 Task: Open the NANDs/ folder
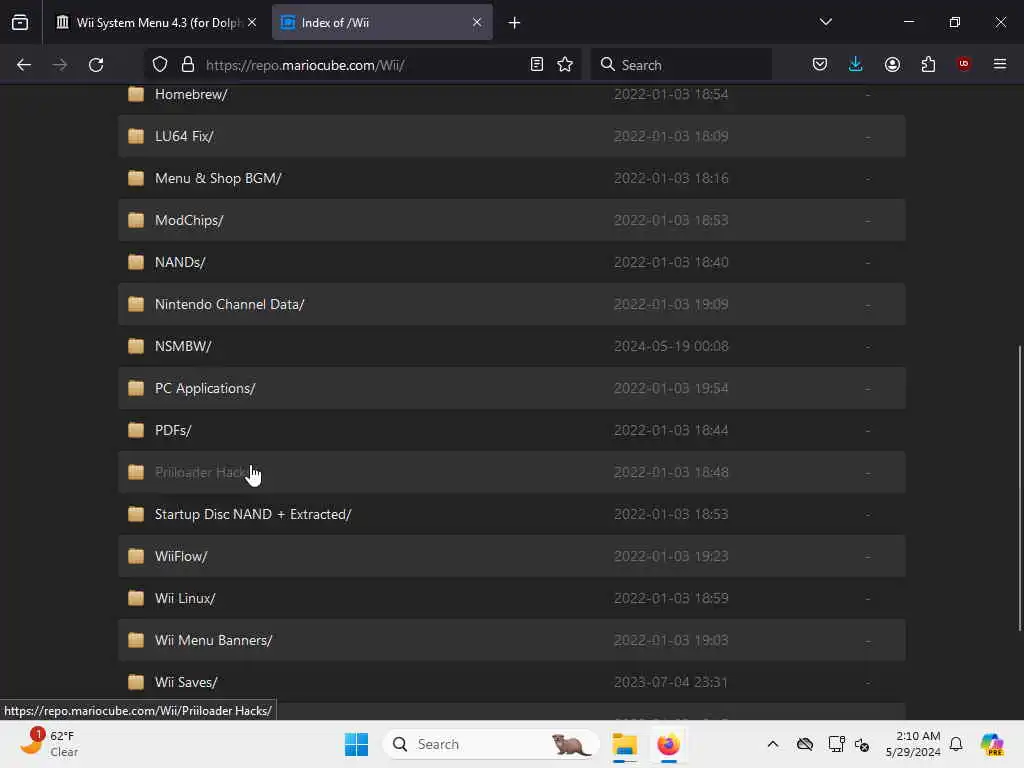[x=180, y=262]
